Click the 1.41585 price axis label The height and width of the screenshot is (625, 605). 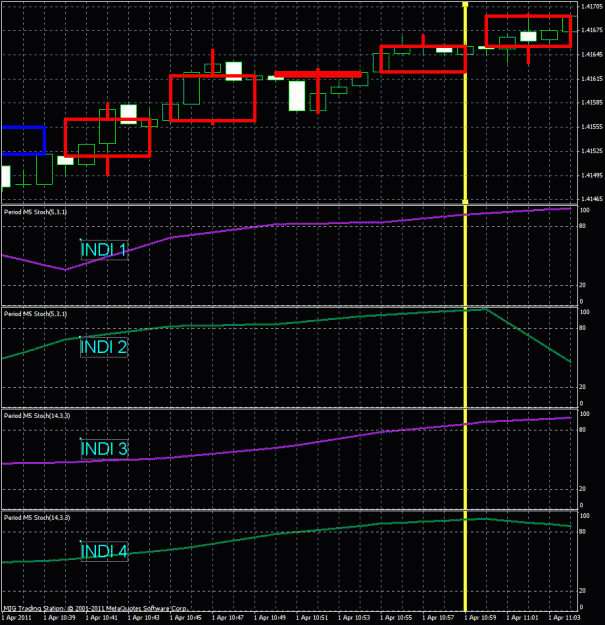592,103
